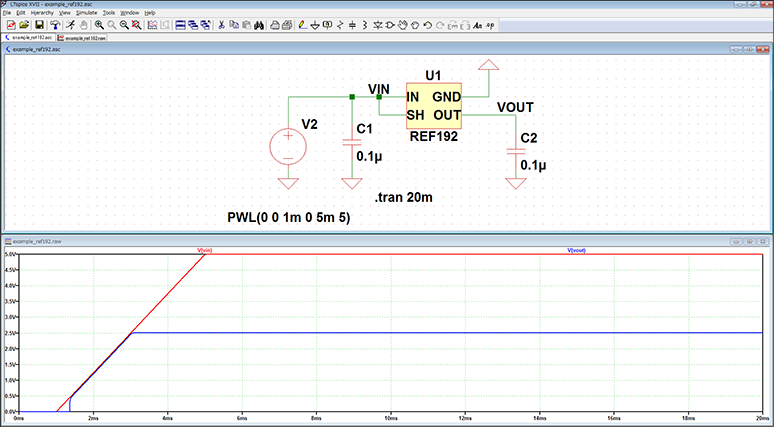The height and width of the screenshot is (427, 774).
Task: Click the .tran 20m directive text
Action: 405,198
